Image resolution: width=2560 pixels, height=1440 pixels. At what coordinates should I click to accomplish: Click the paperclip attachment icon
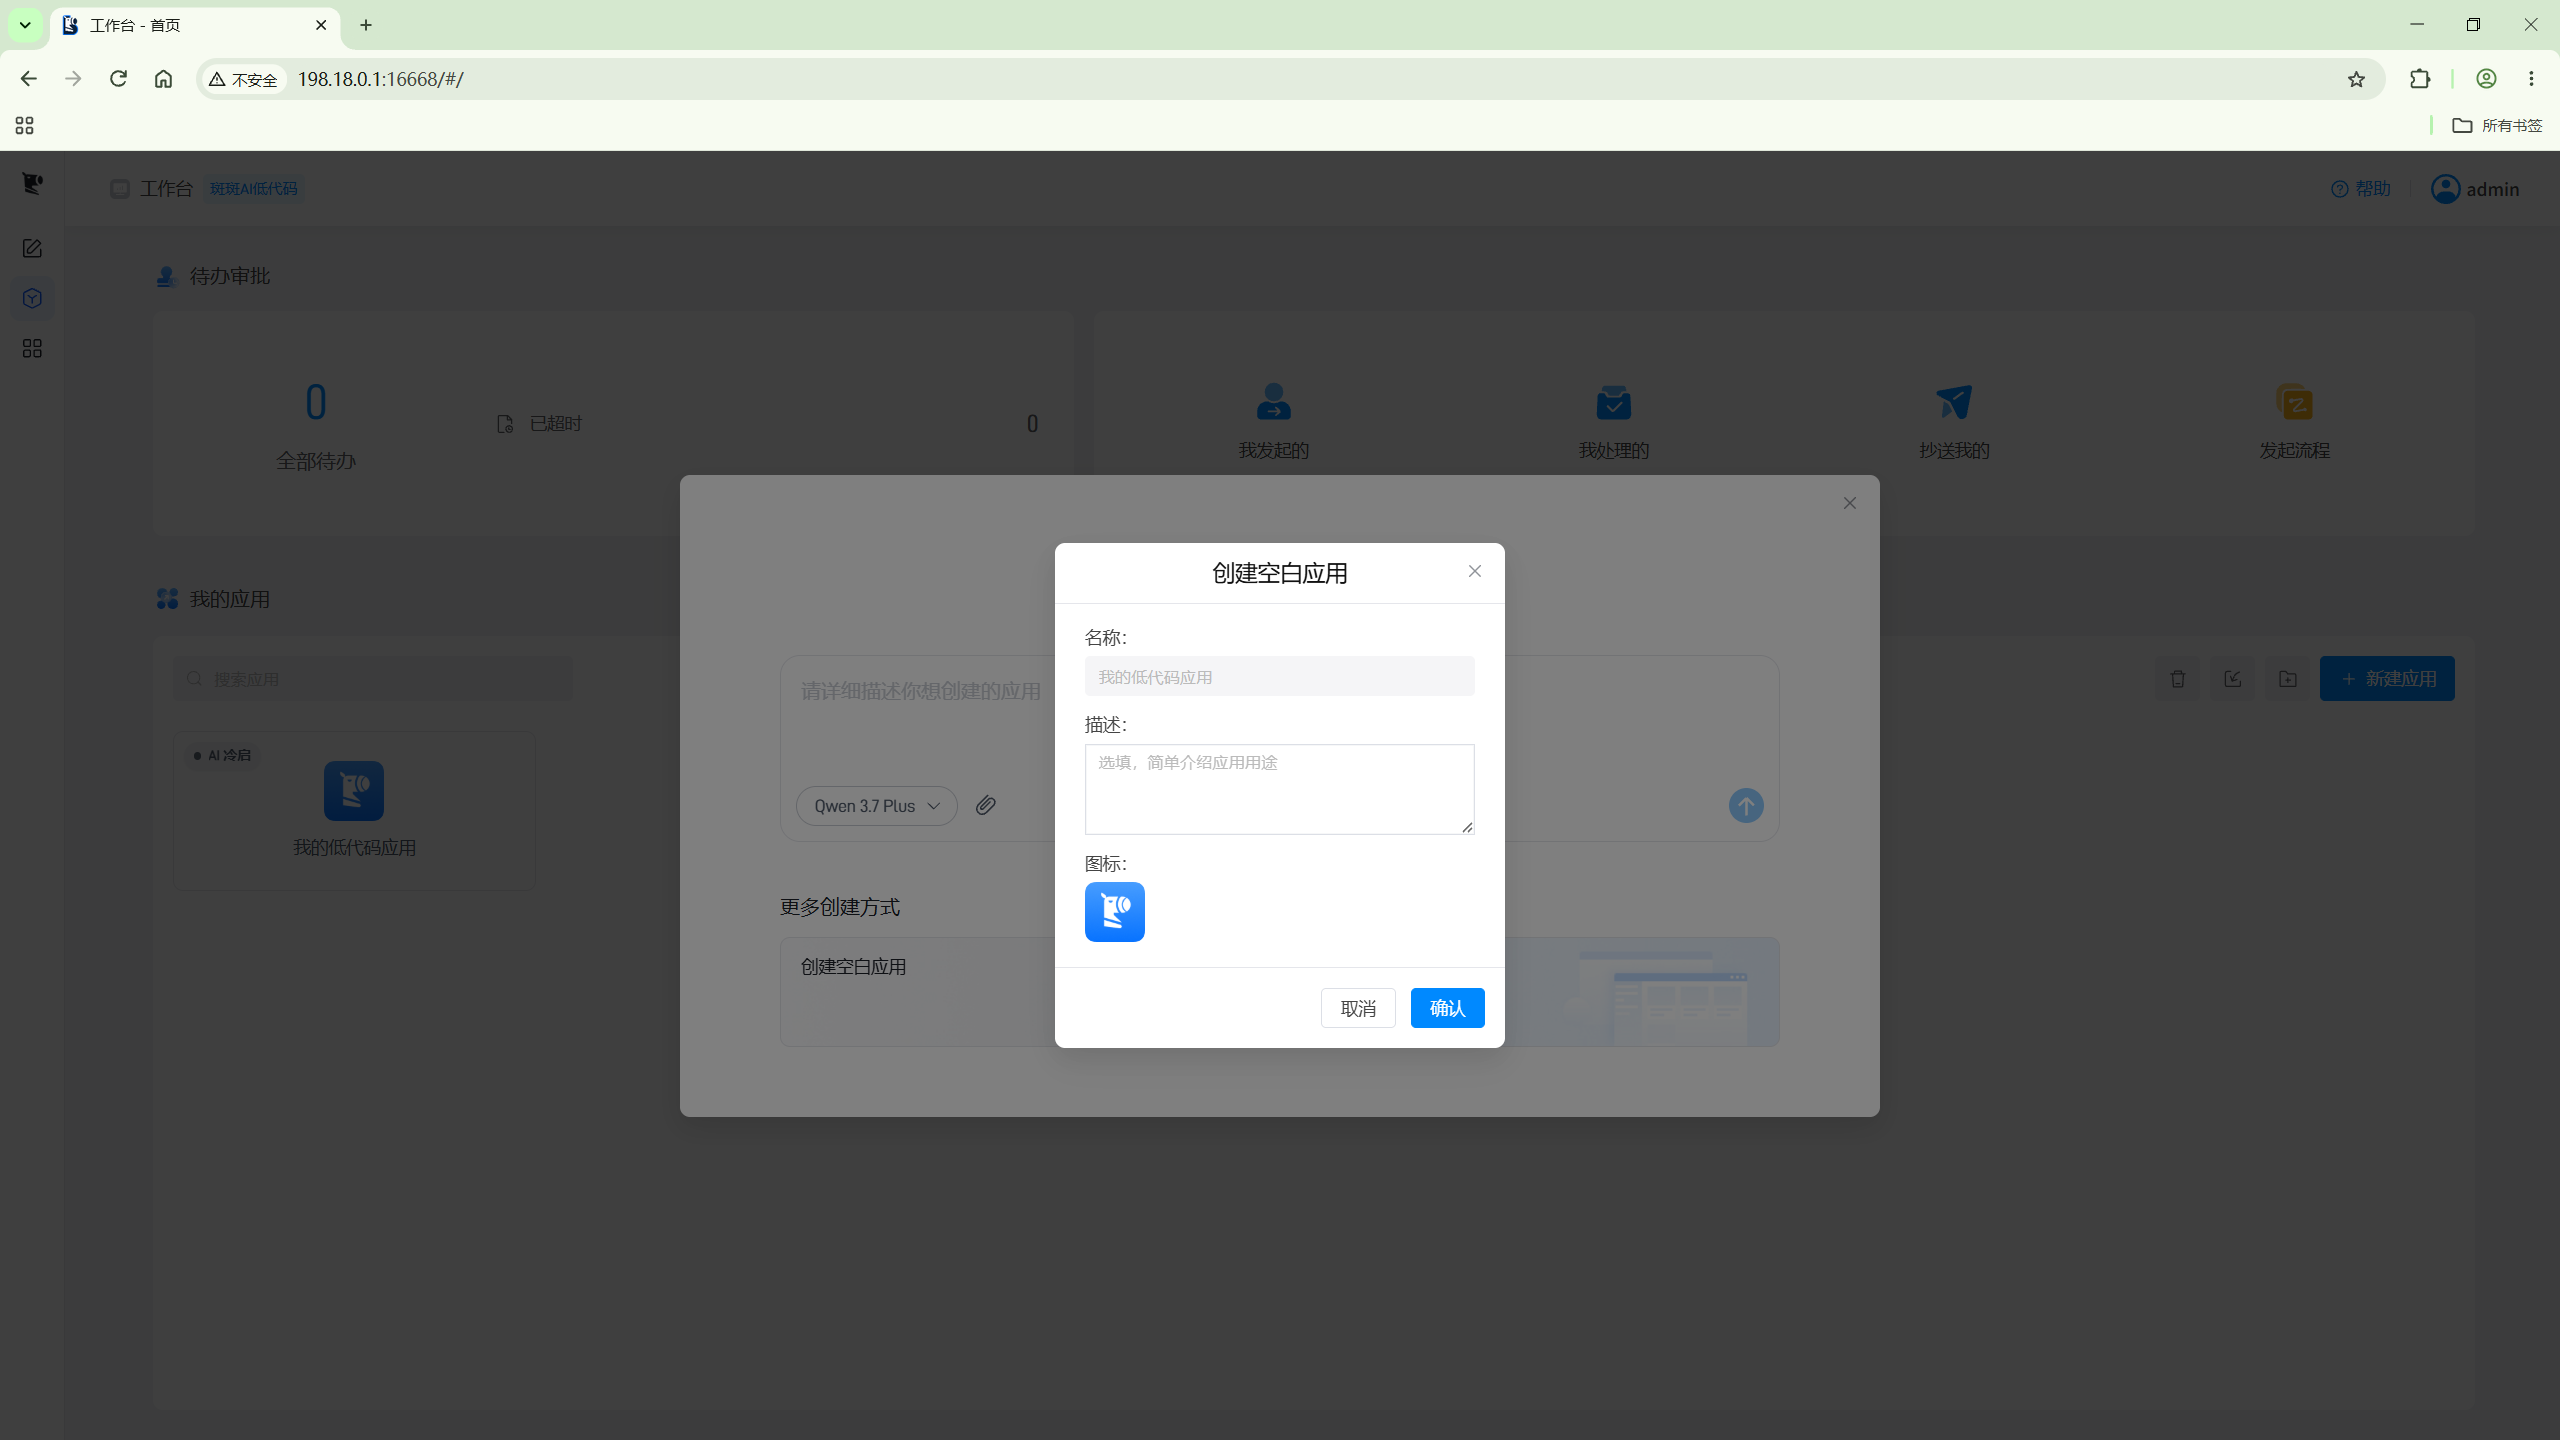coord(985,805)
